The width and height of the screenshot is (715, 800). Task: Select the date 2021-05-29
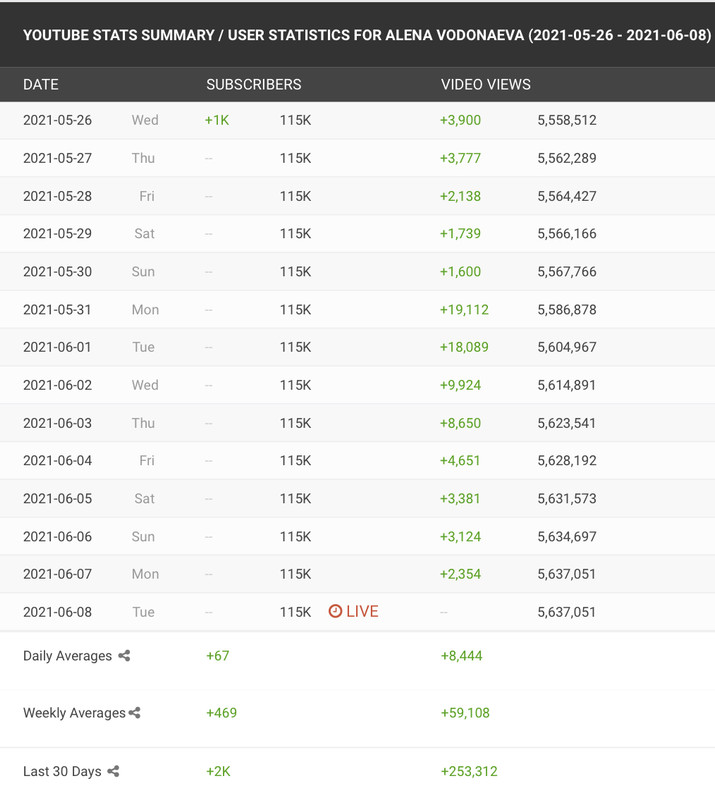pyautogui.click(x=58, y=233)
